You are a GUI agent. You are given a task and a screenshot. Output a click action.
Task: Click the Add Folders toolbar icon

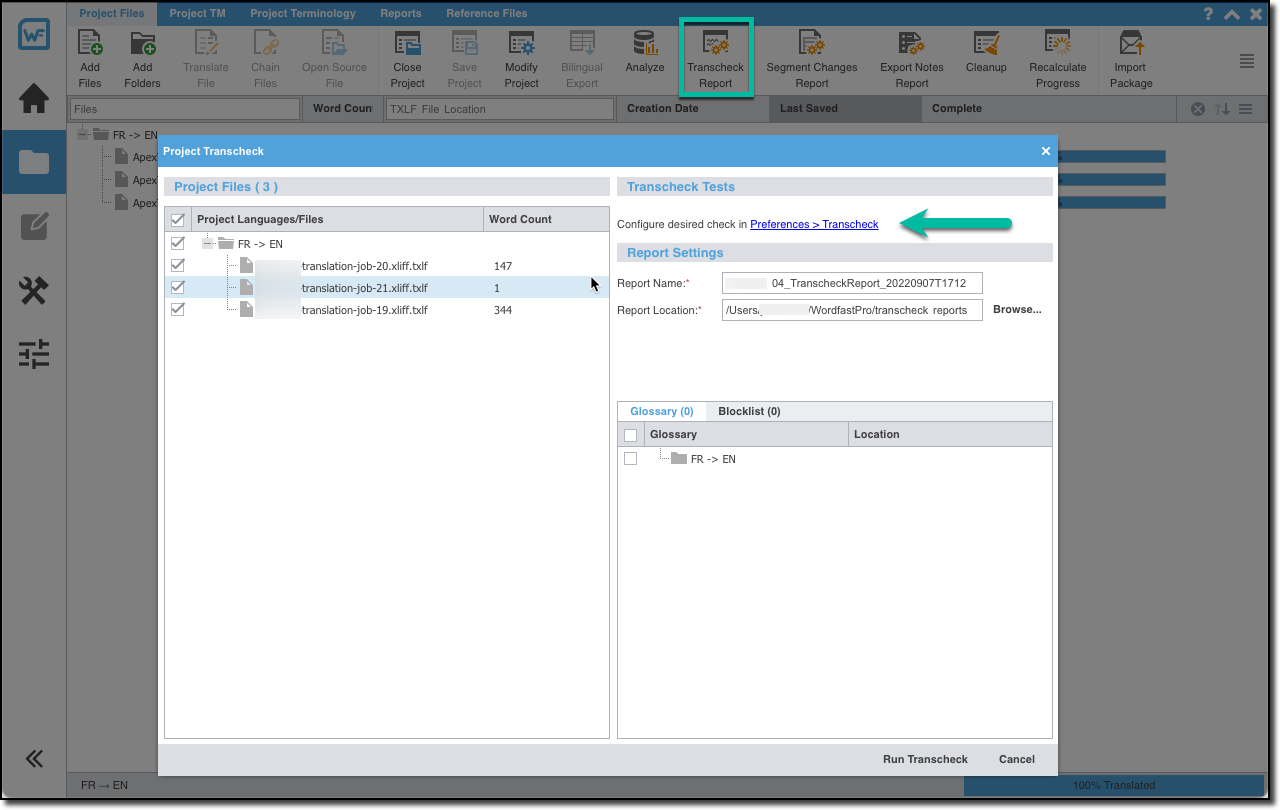tap(142, 44)
